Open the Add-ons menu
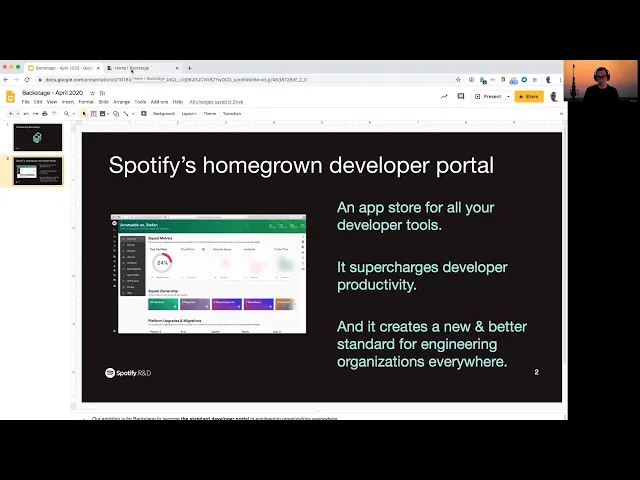The width and height of the screenshot is (640, 480). click(x=159, y=102)
